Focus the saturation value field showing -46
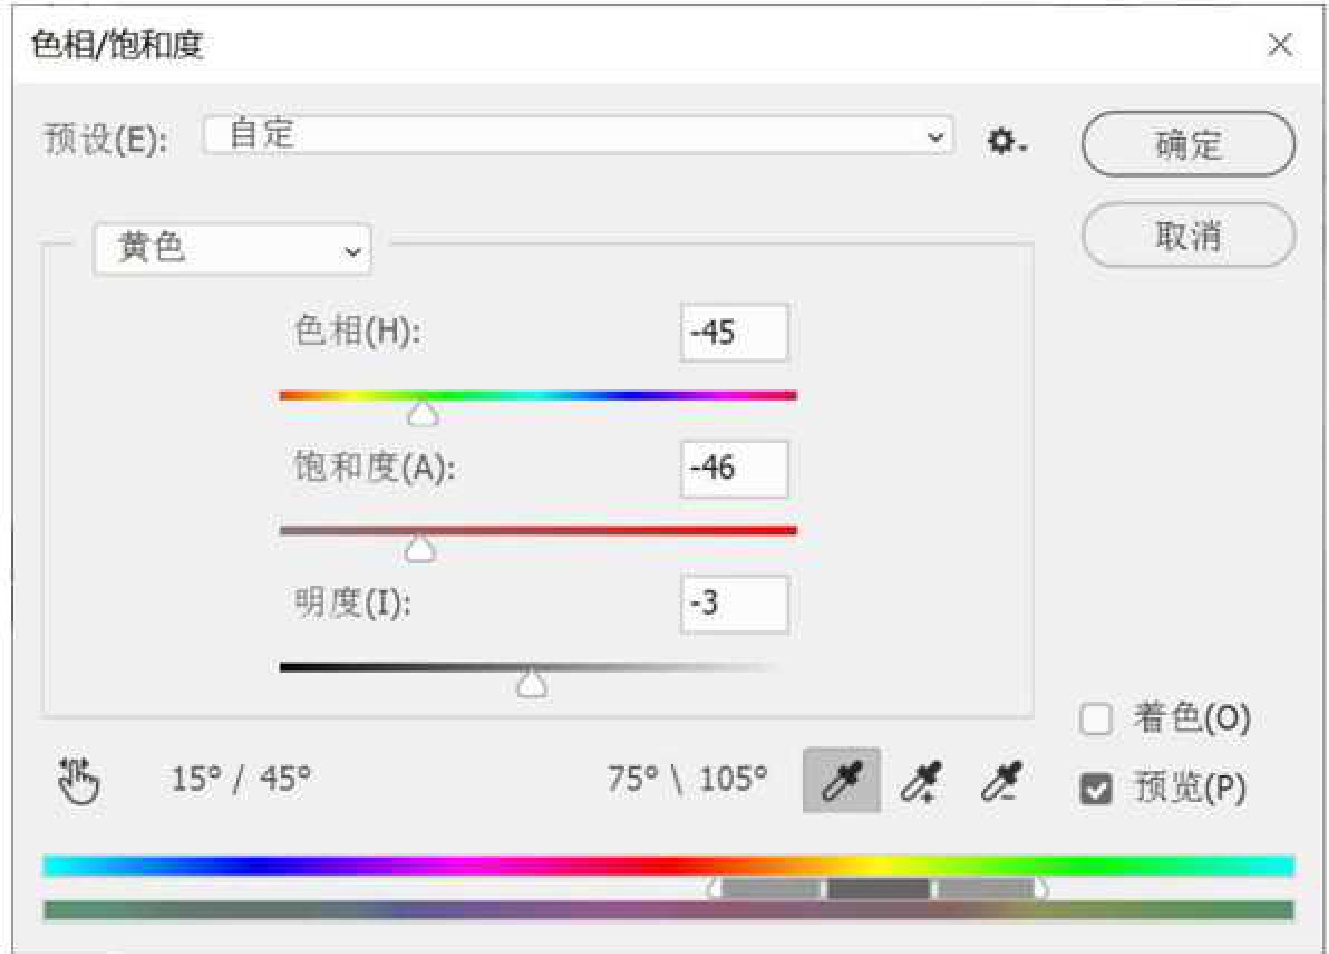The width and height of the screenshot is (1329, 954). (x=734, y=468)
